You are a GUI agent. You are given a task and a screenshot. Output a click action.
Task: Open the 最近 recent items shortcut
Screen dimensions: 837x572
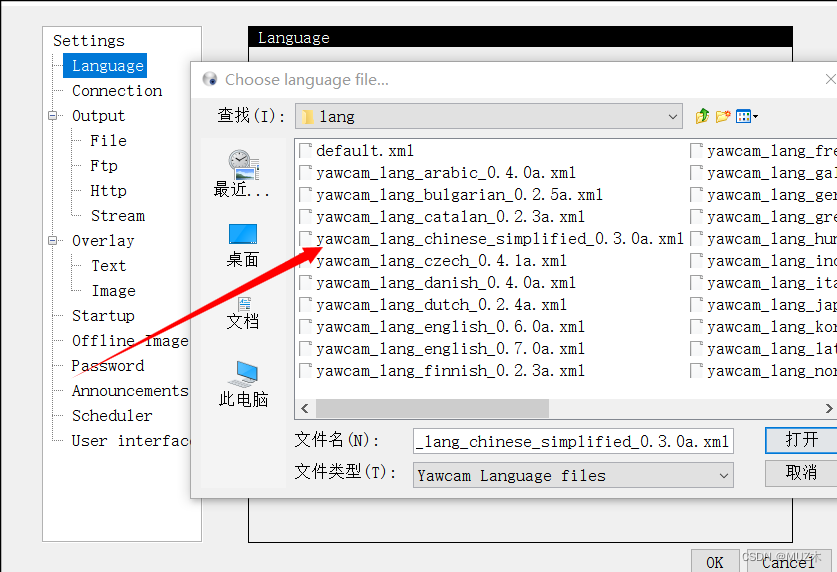[243, 174]
